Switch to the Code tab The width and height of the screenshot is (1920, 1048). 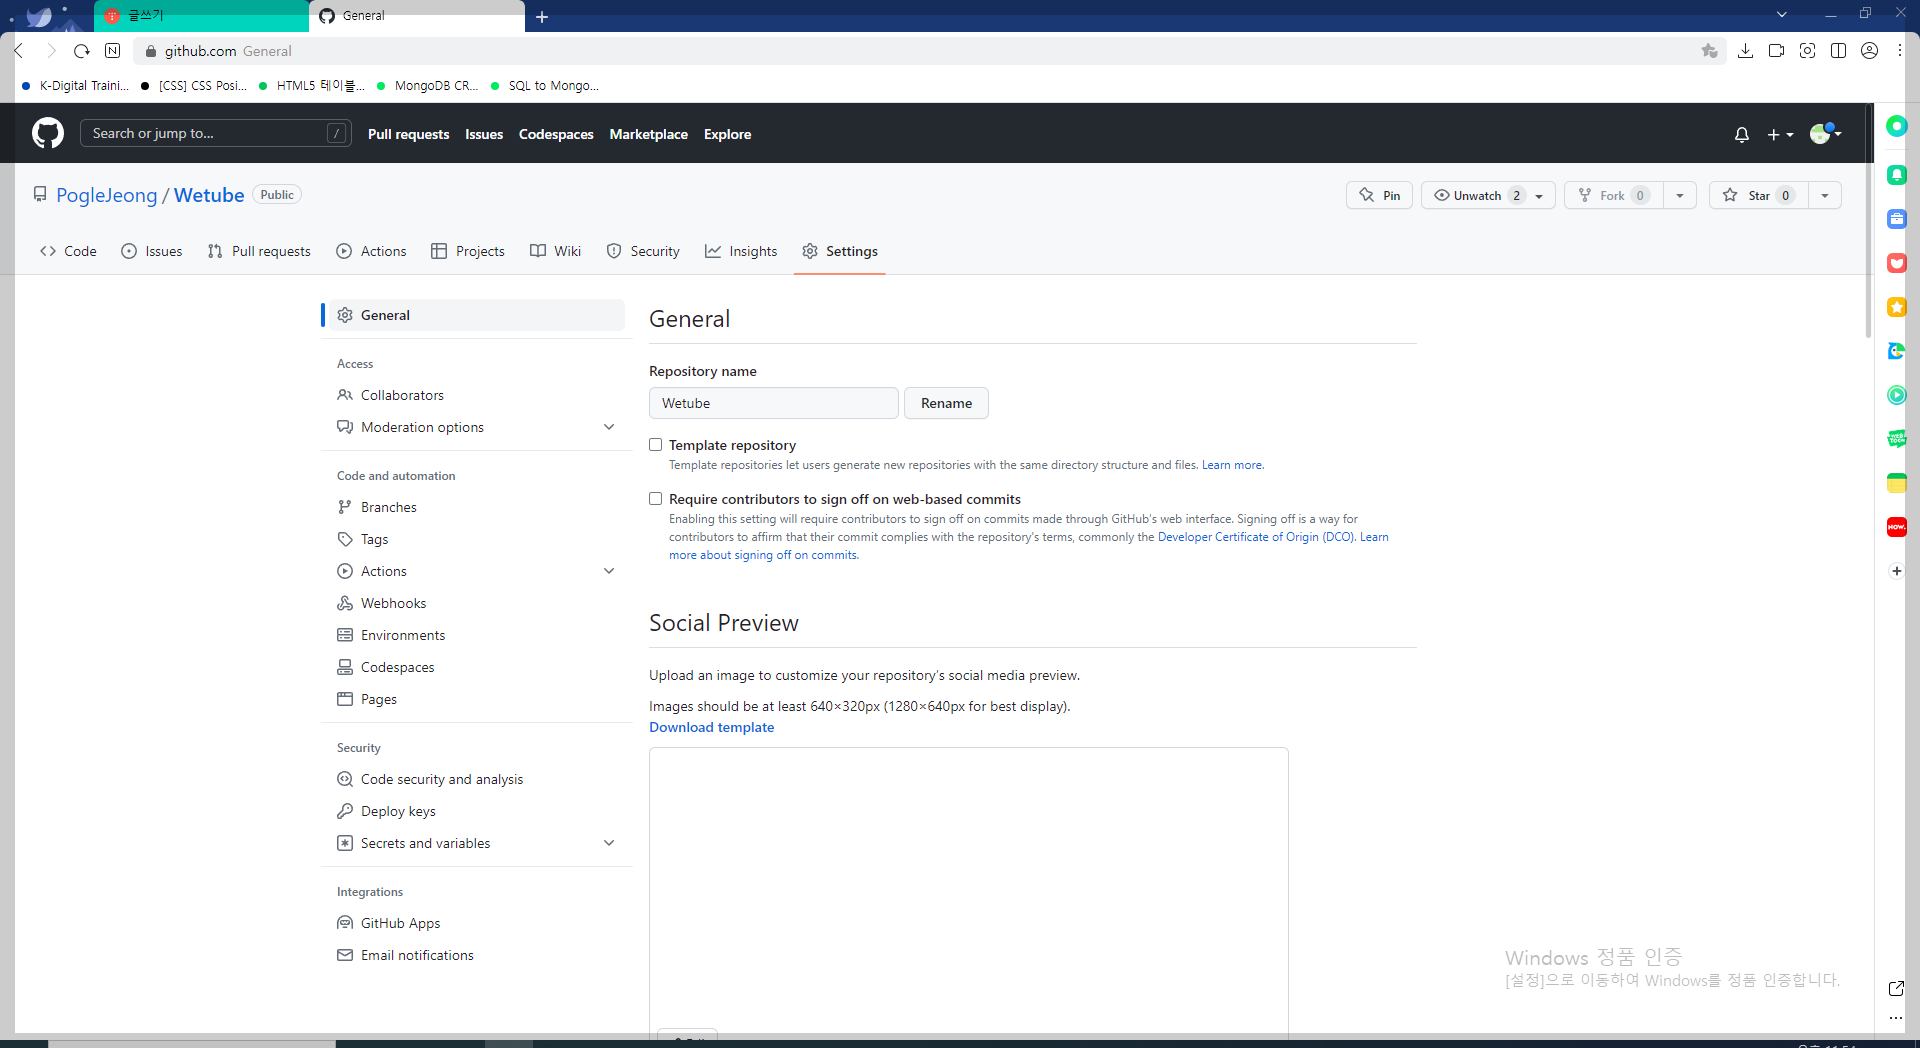[68, 251]
